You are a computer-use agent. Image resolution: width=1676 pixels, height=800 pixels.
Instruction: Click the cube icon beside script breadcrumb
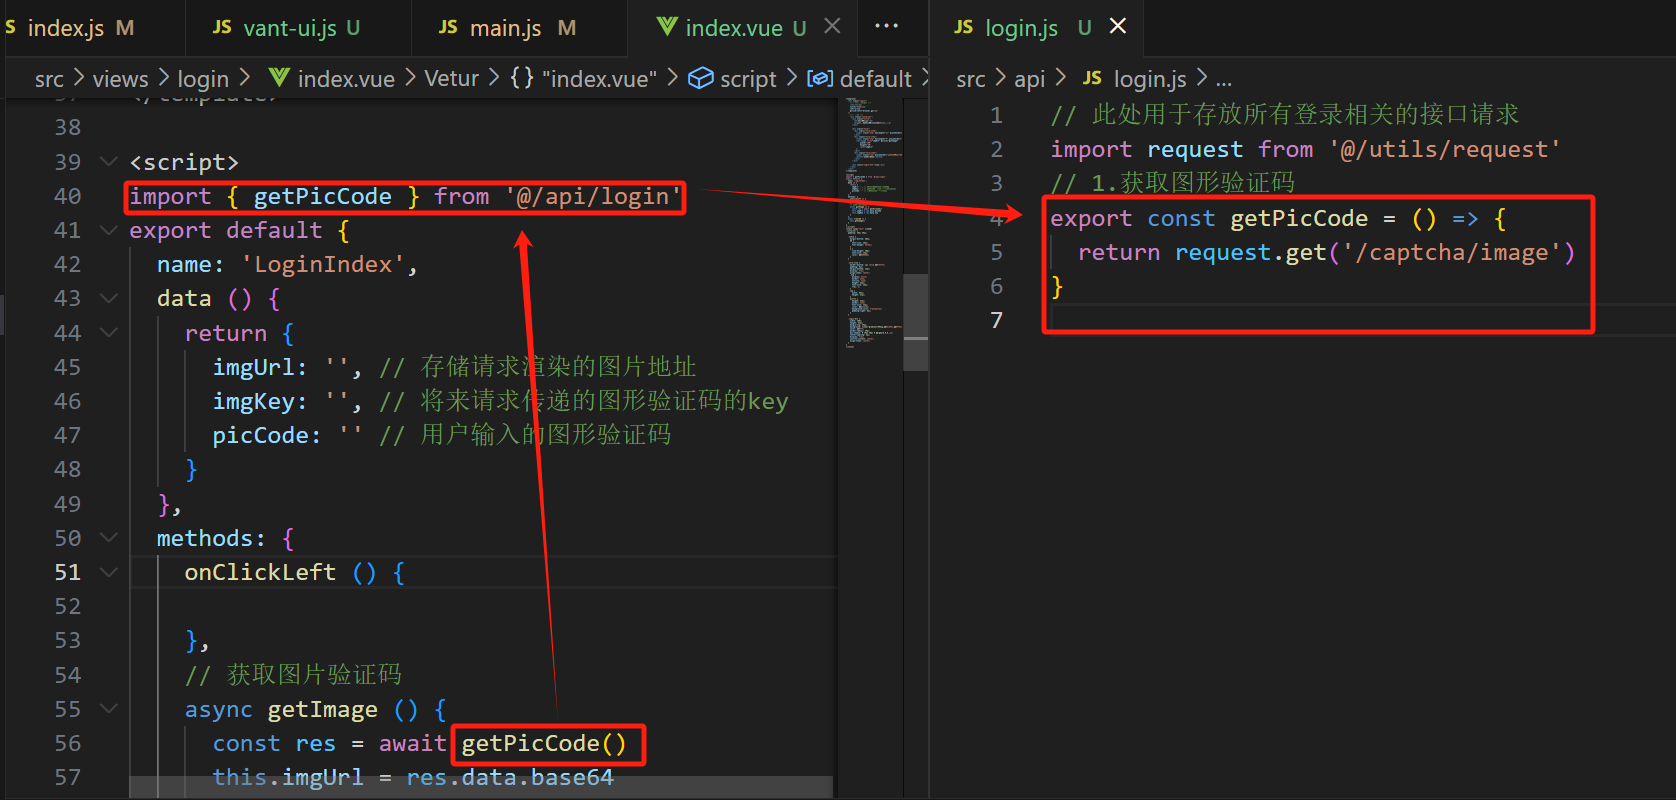point(701,78)
